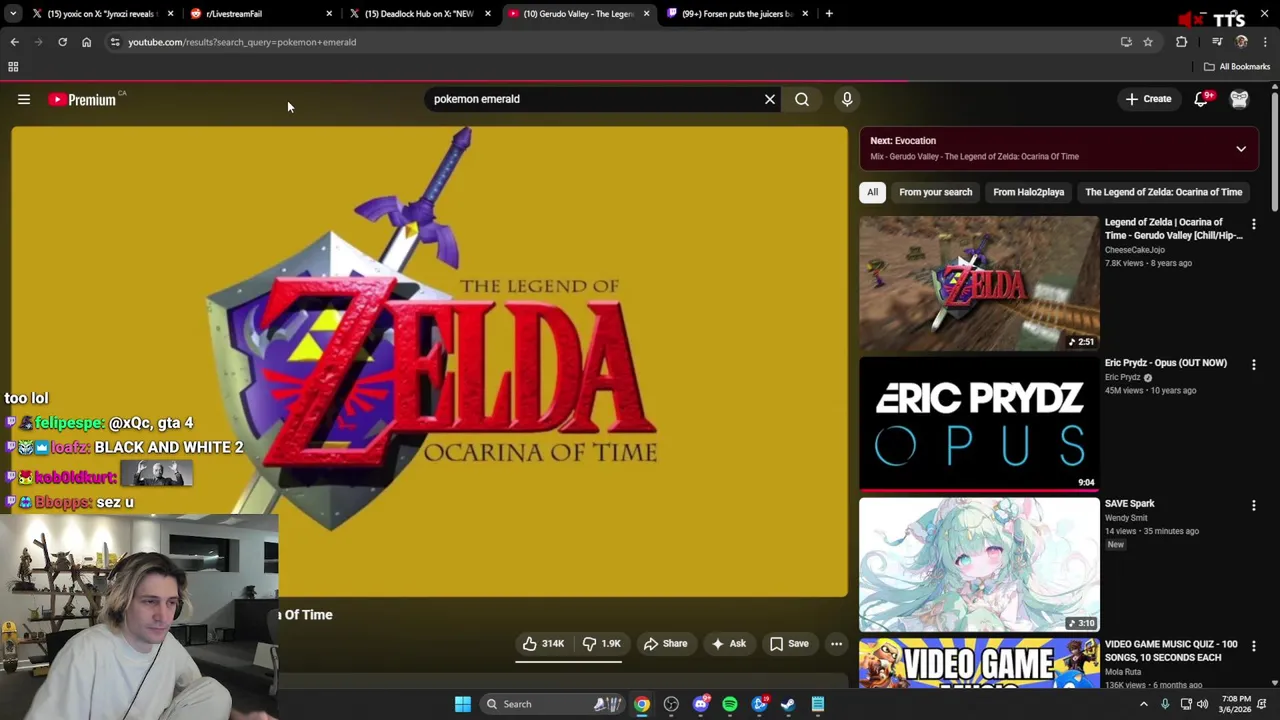Go to YouTube Premium home logo

tap(83, 99)
